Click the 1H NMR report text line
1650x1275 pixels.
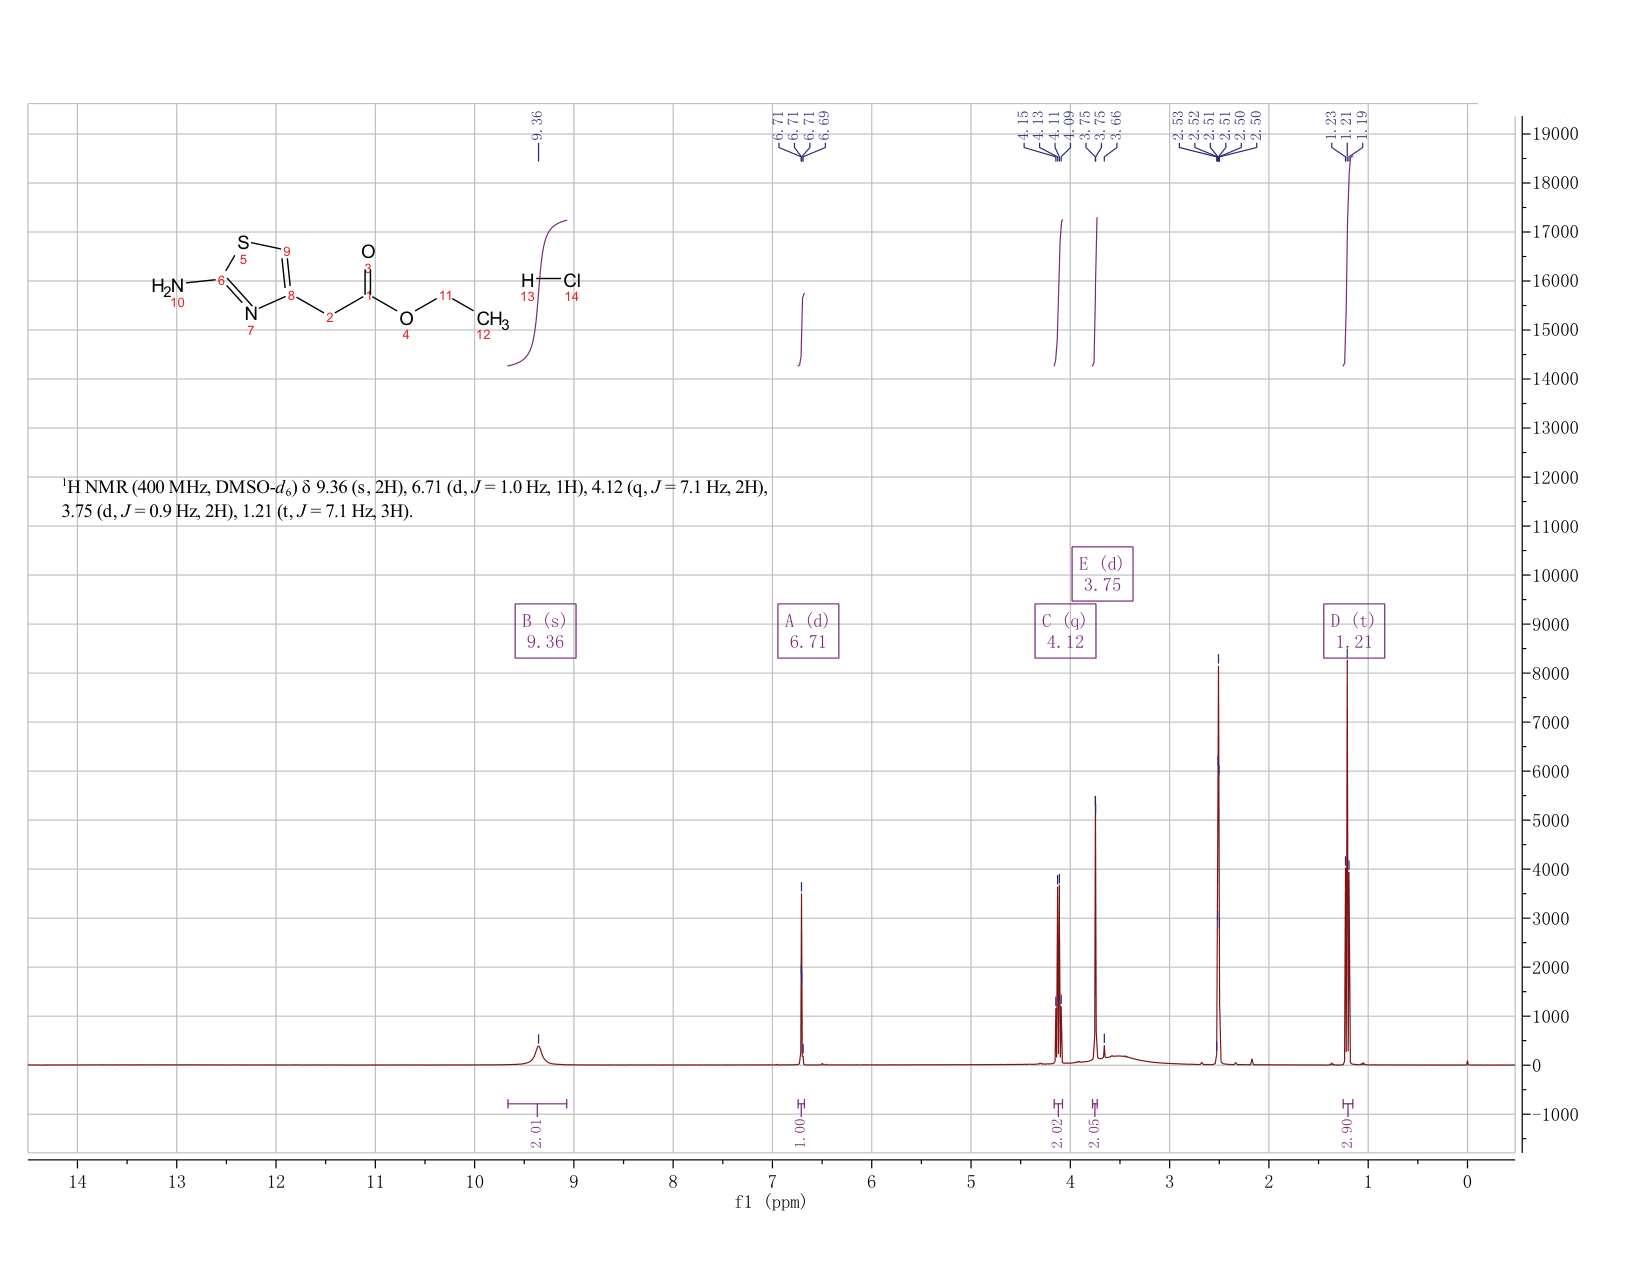[415, 499]
